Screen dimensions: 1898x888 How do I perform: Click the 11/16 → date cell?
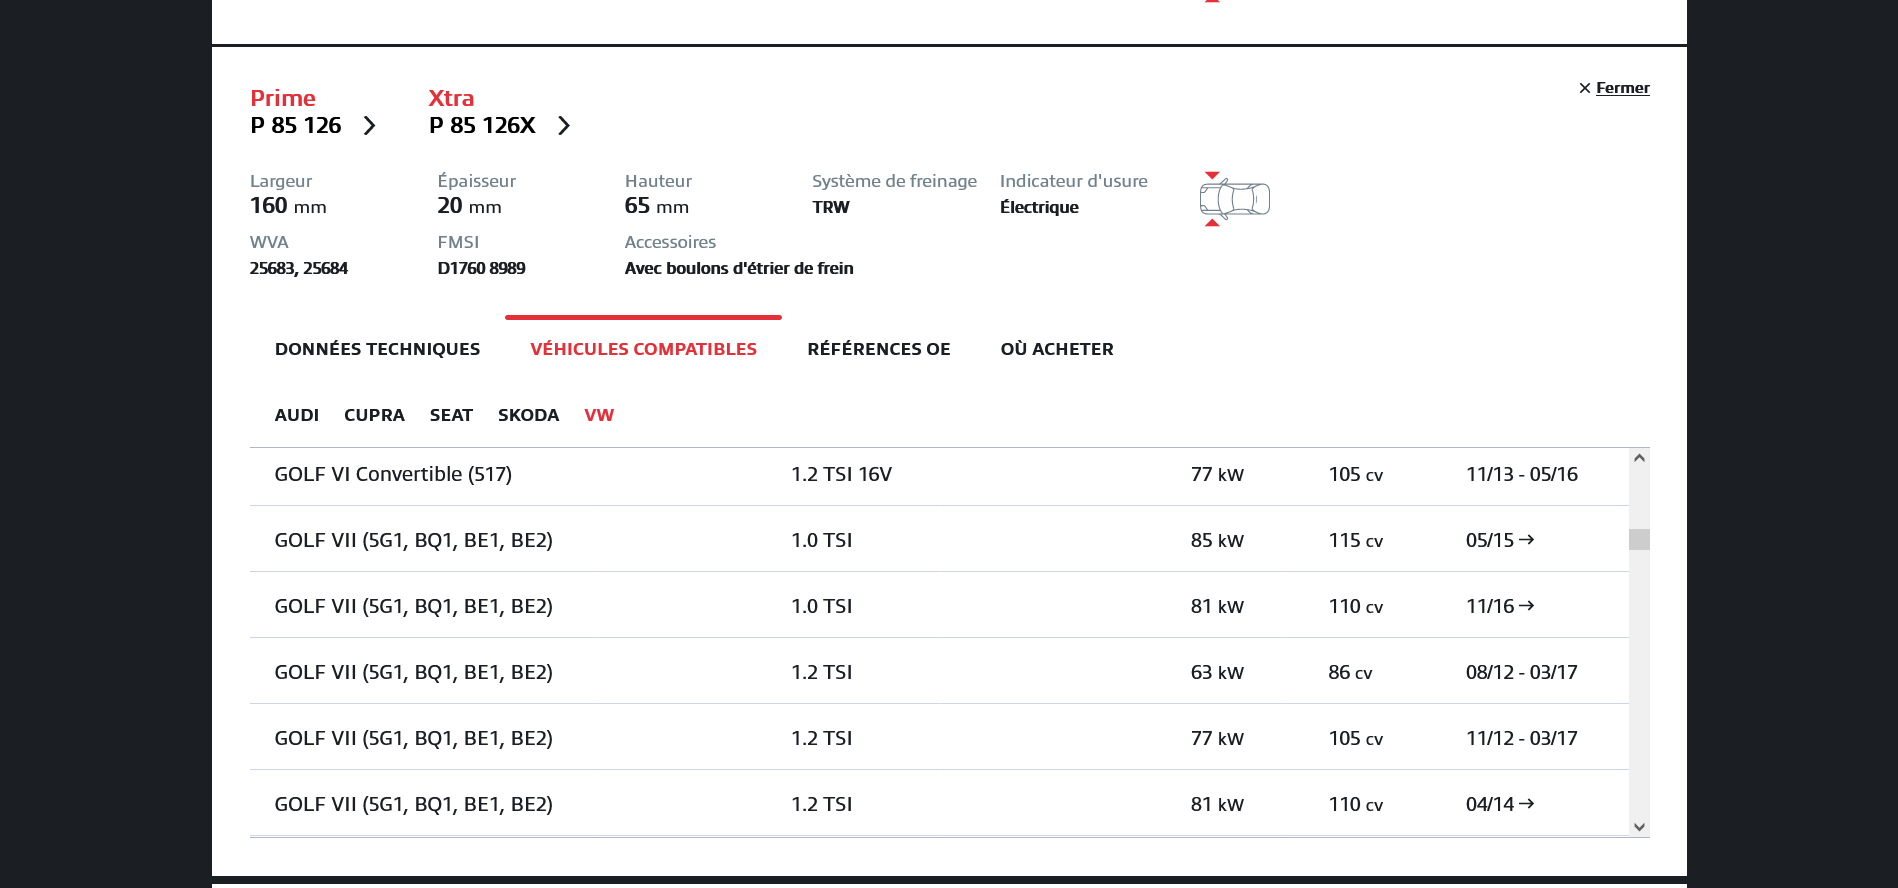[1500, 606]
